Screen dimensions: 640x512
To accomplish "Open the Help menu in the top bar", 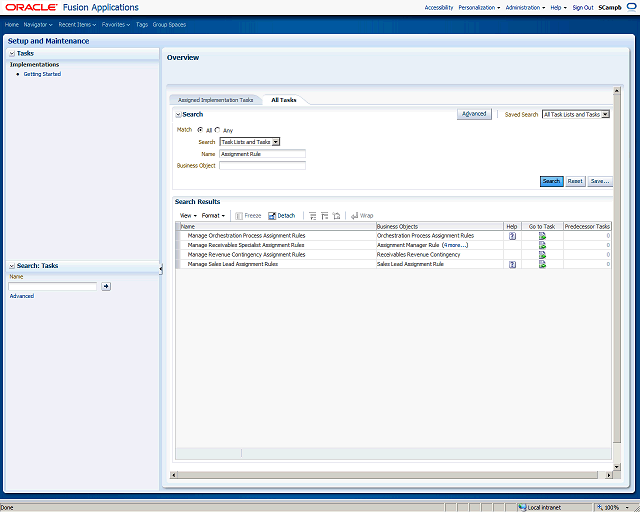I will coord(558,7).
